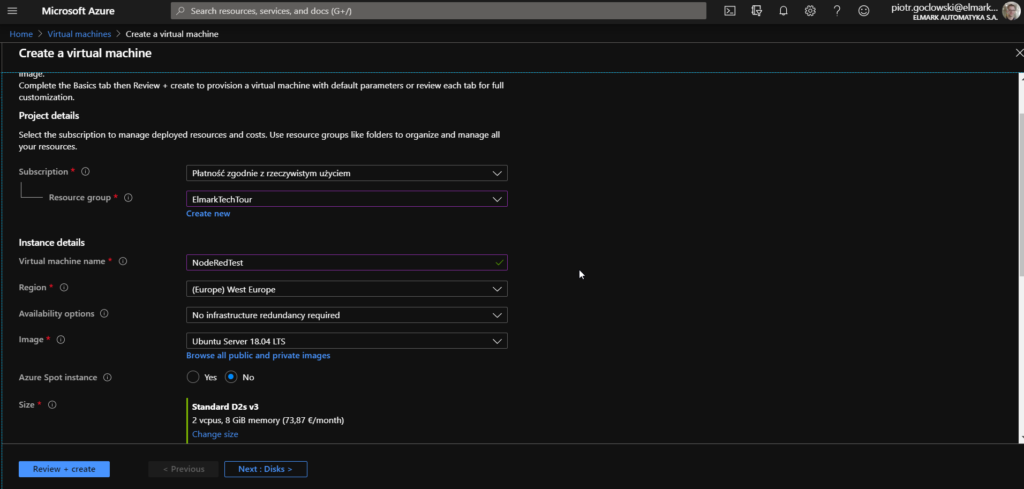Open the Azure portal hamburger menu

pyautogui.click(x=12, y=11)
